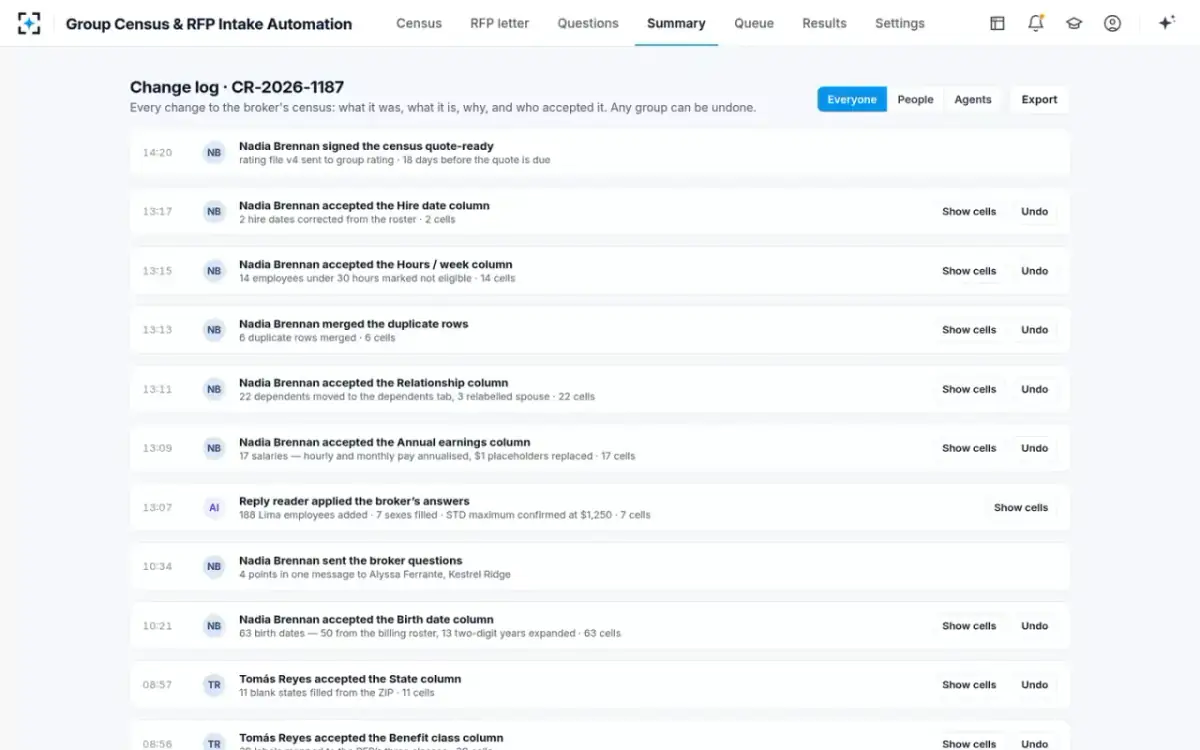Screen dimensions: 1200x750
Task: Click 'Nadia Brennan signed the census quote-ready'
Action: [366, 146]
